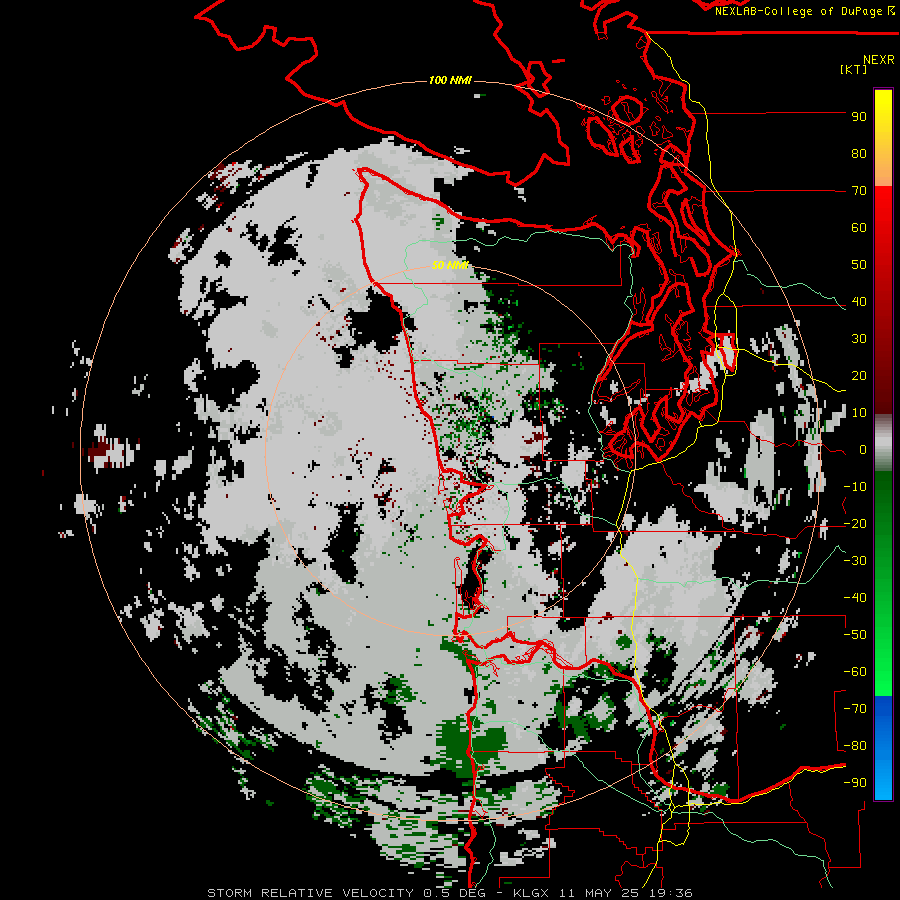
Task: Click the STORM RELATIVE VELOCITY caption text
Action: 310,893
